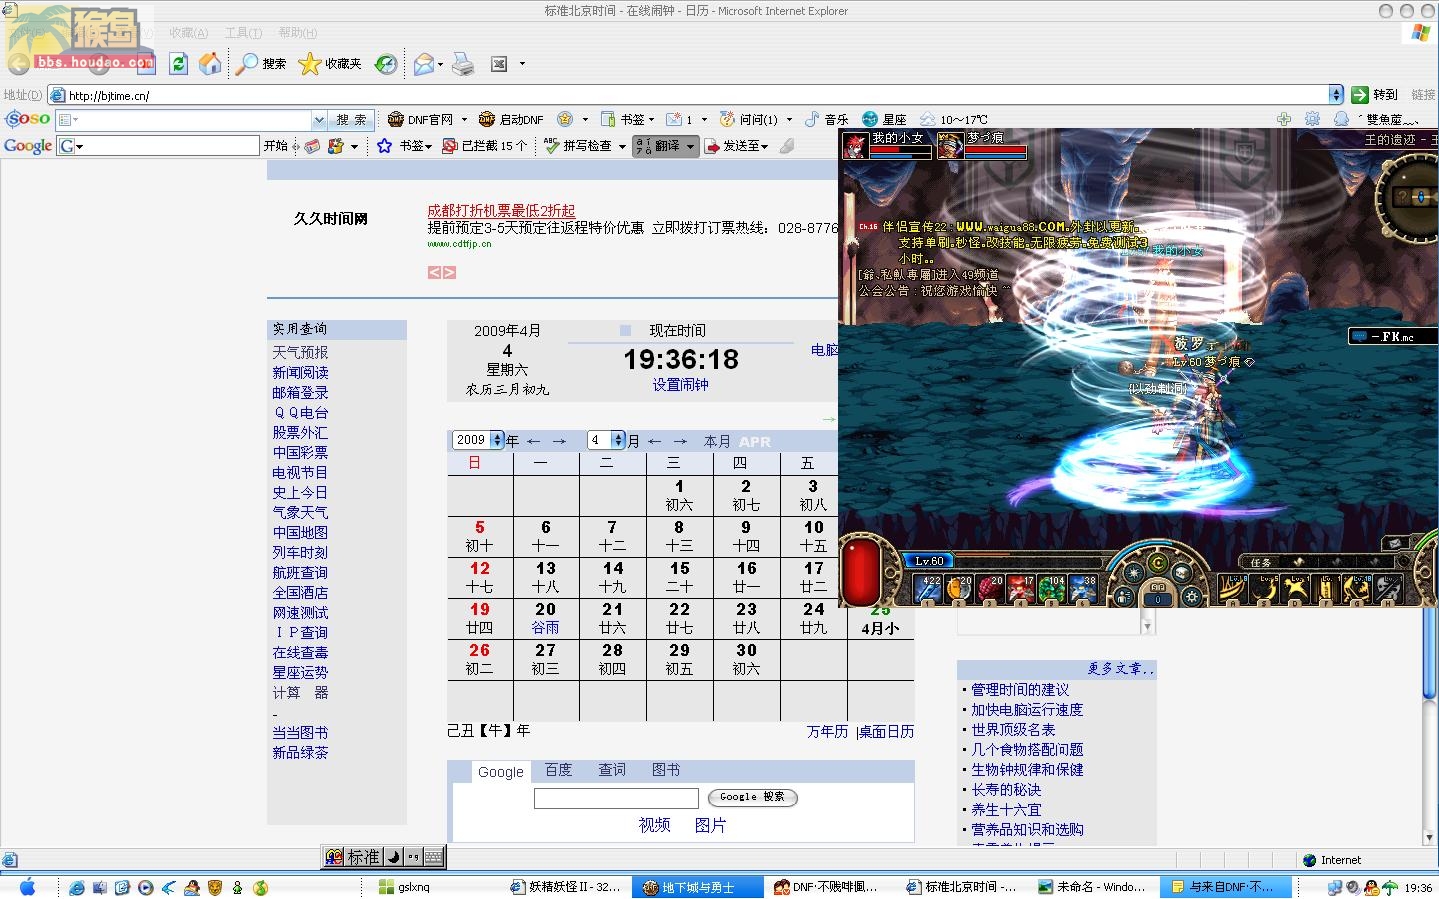
Task: Click the green plus icon on toolbar
Action: [x=1284, y=119]
